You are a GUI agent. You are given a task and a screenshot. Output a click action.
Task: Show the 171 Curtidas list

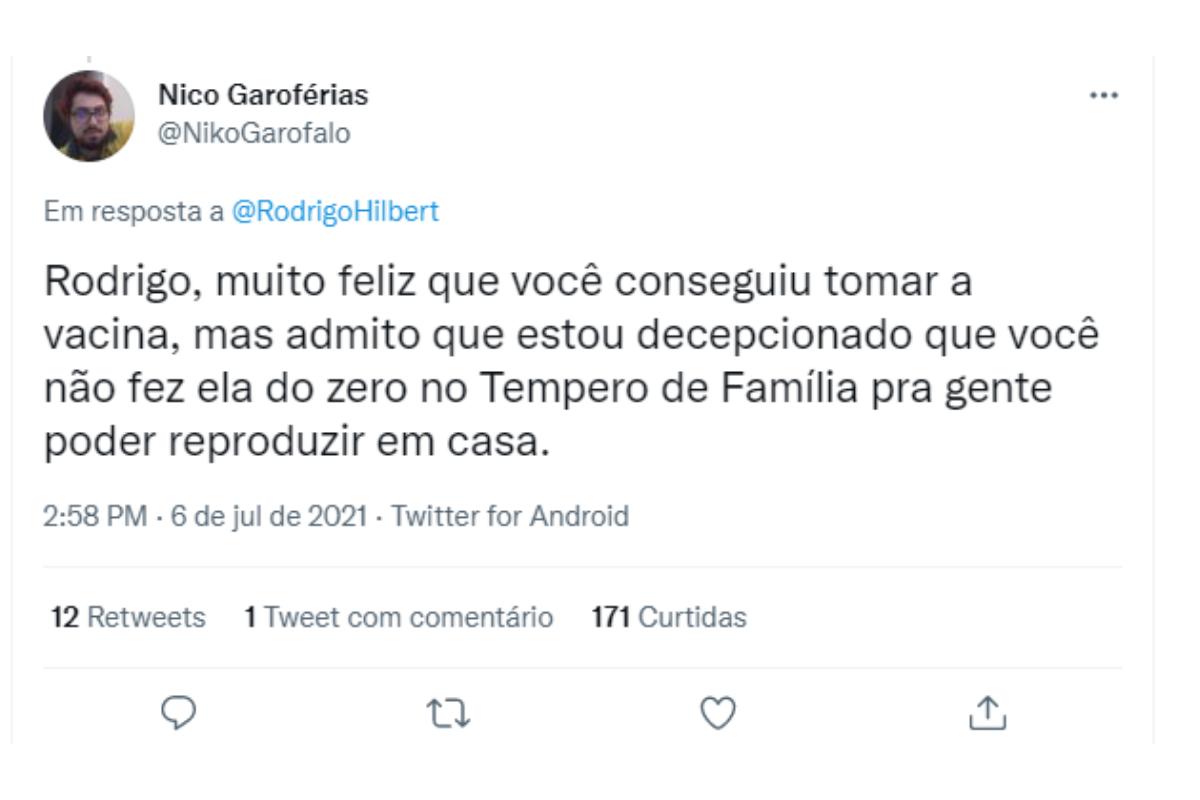pos(669,618)
